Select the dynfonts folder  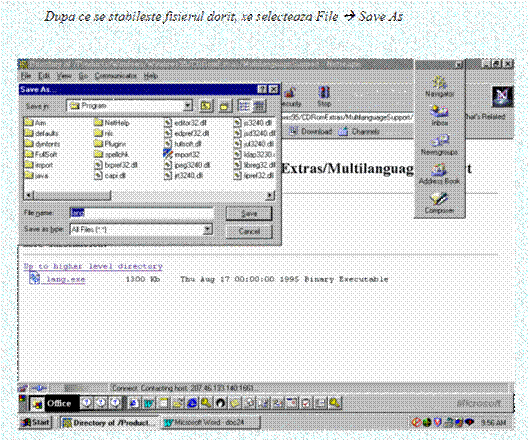(x=42, y=144)
